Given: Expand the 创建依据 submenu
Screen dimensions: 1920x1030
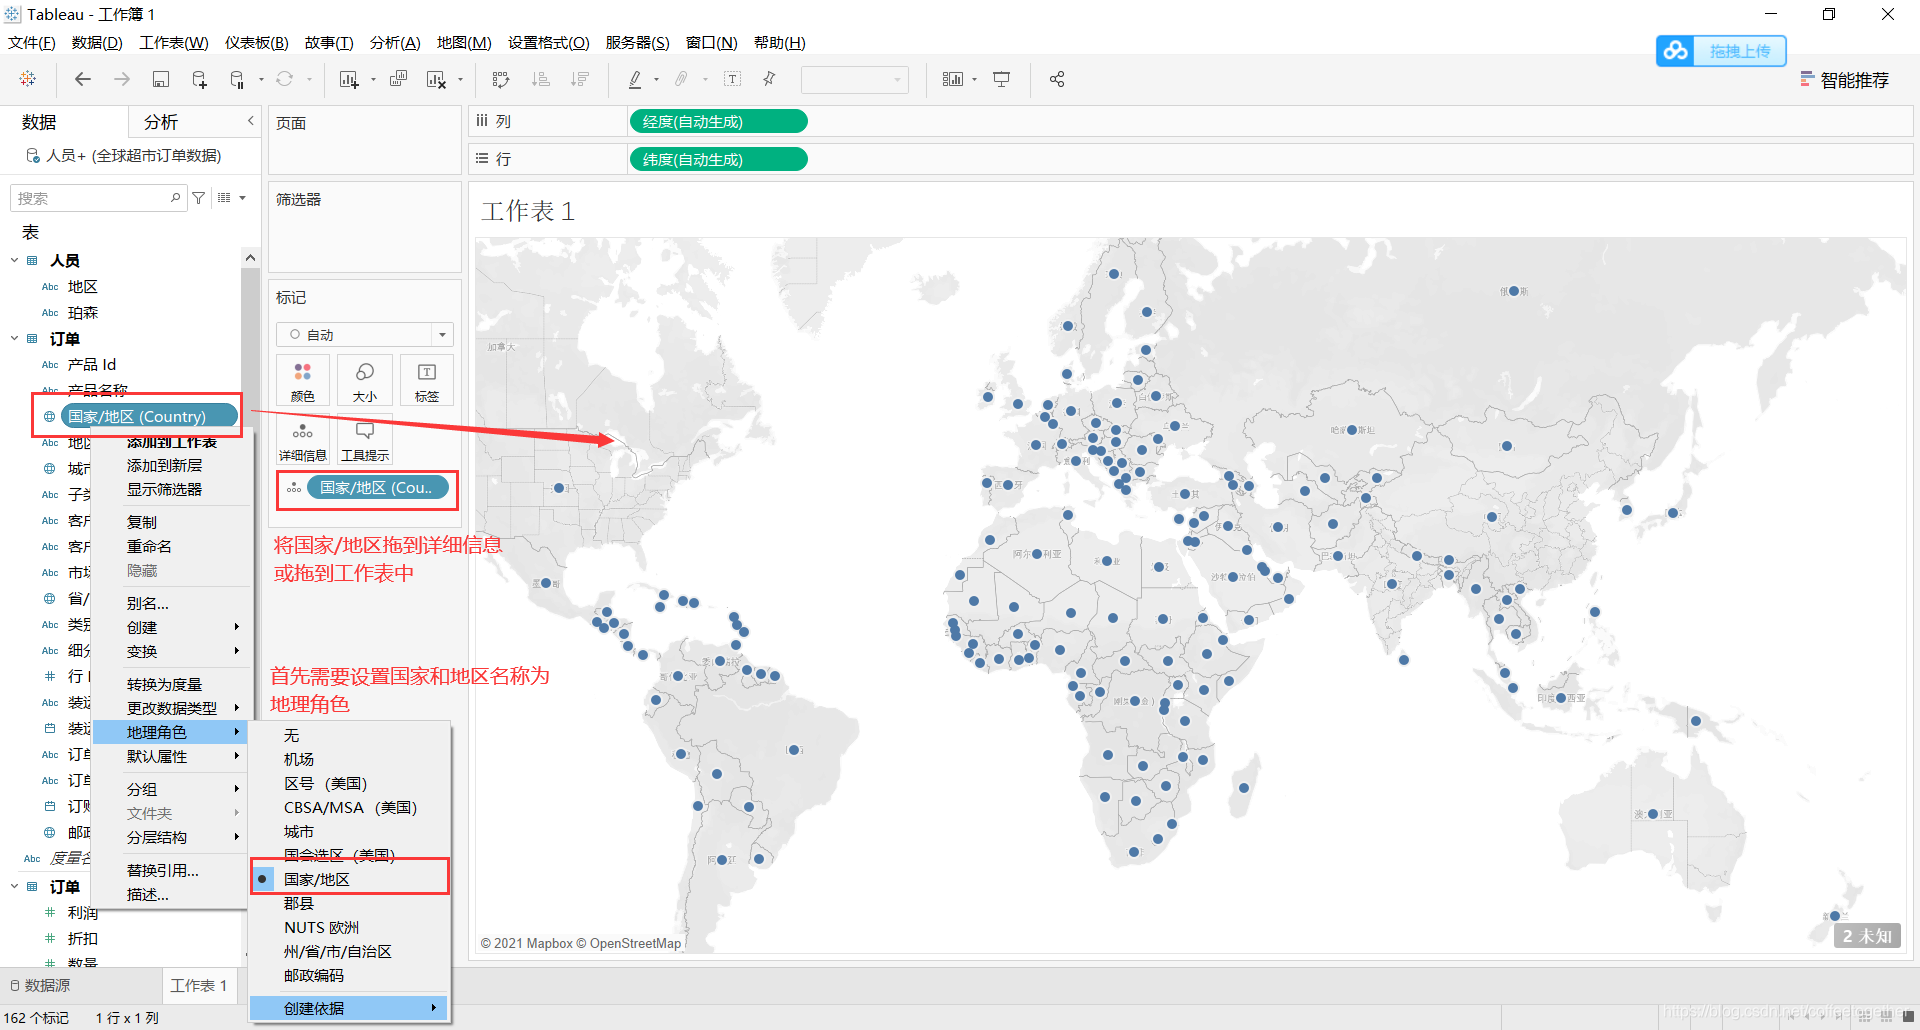Looking at the screenshot, I should click(x=348, y=1008).
